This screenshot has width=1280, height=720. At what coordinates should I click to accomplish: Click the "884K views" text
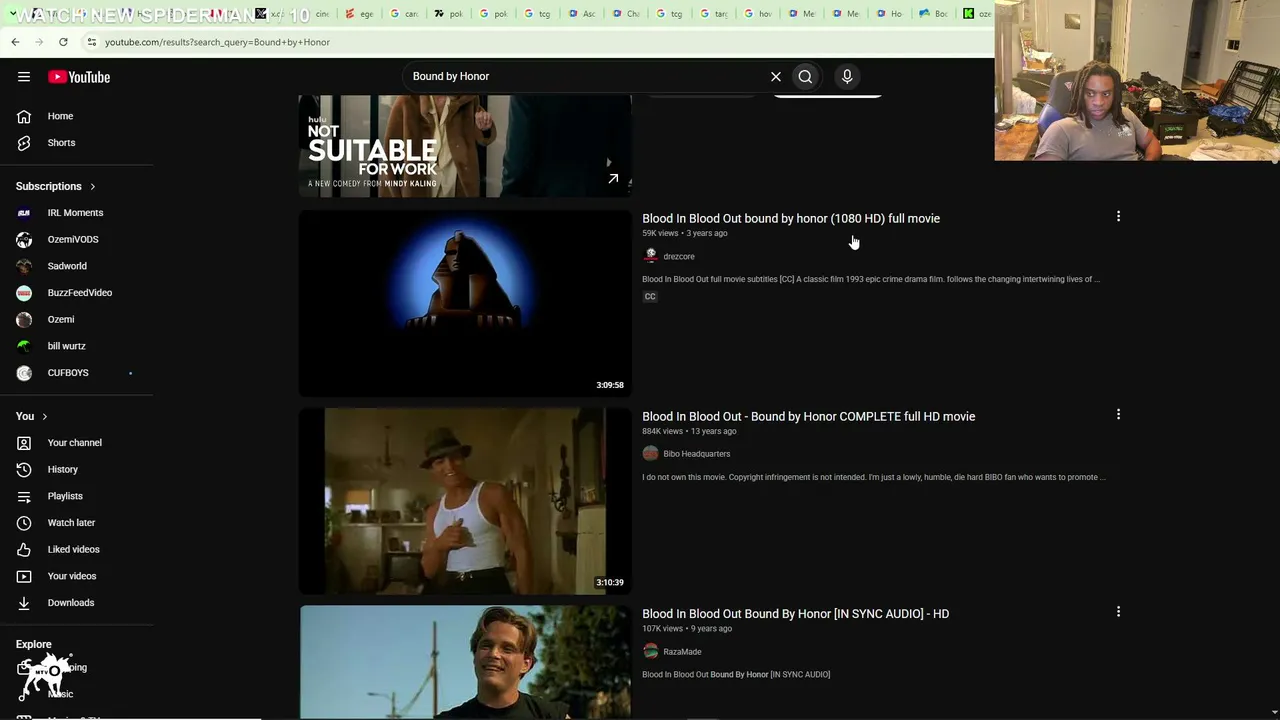pyautogui.click(x=663, y=432)
